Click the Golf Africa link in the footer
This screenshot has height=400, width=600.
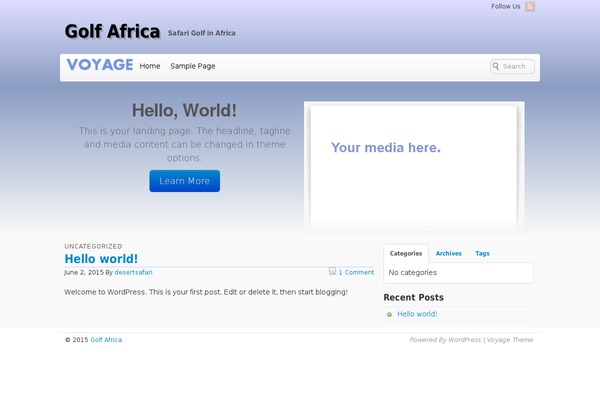[106, 340]
